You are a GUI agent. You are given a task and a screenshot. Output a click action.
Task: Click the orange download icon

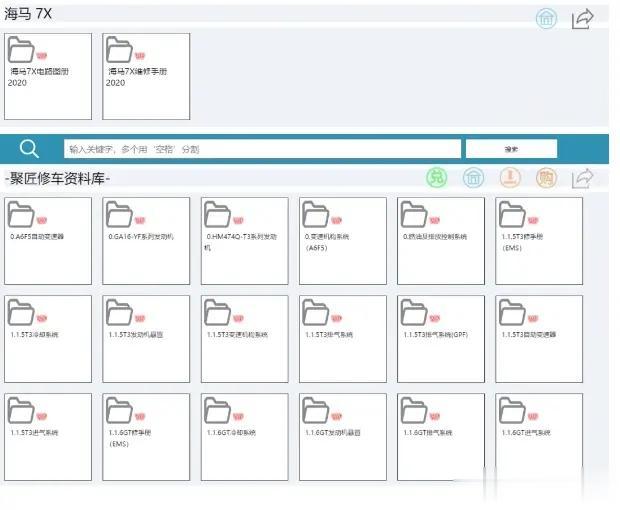click(510, 178)
